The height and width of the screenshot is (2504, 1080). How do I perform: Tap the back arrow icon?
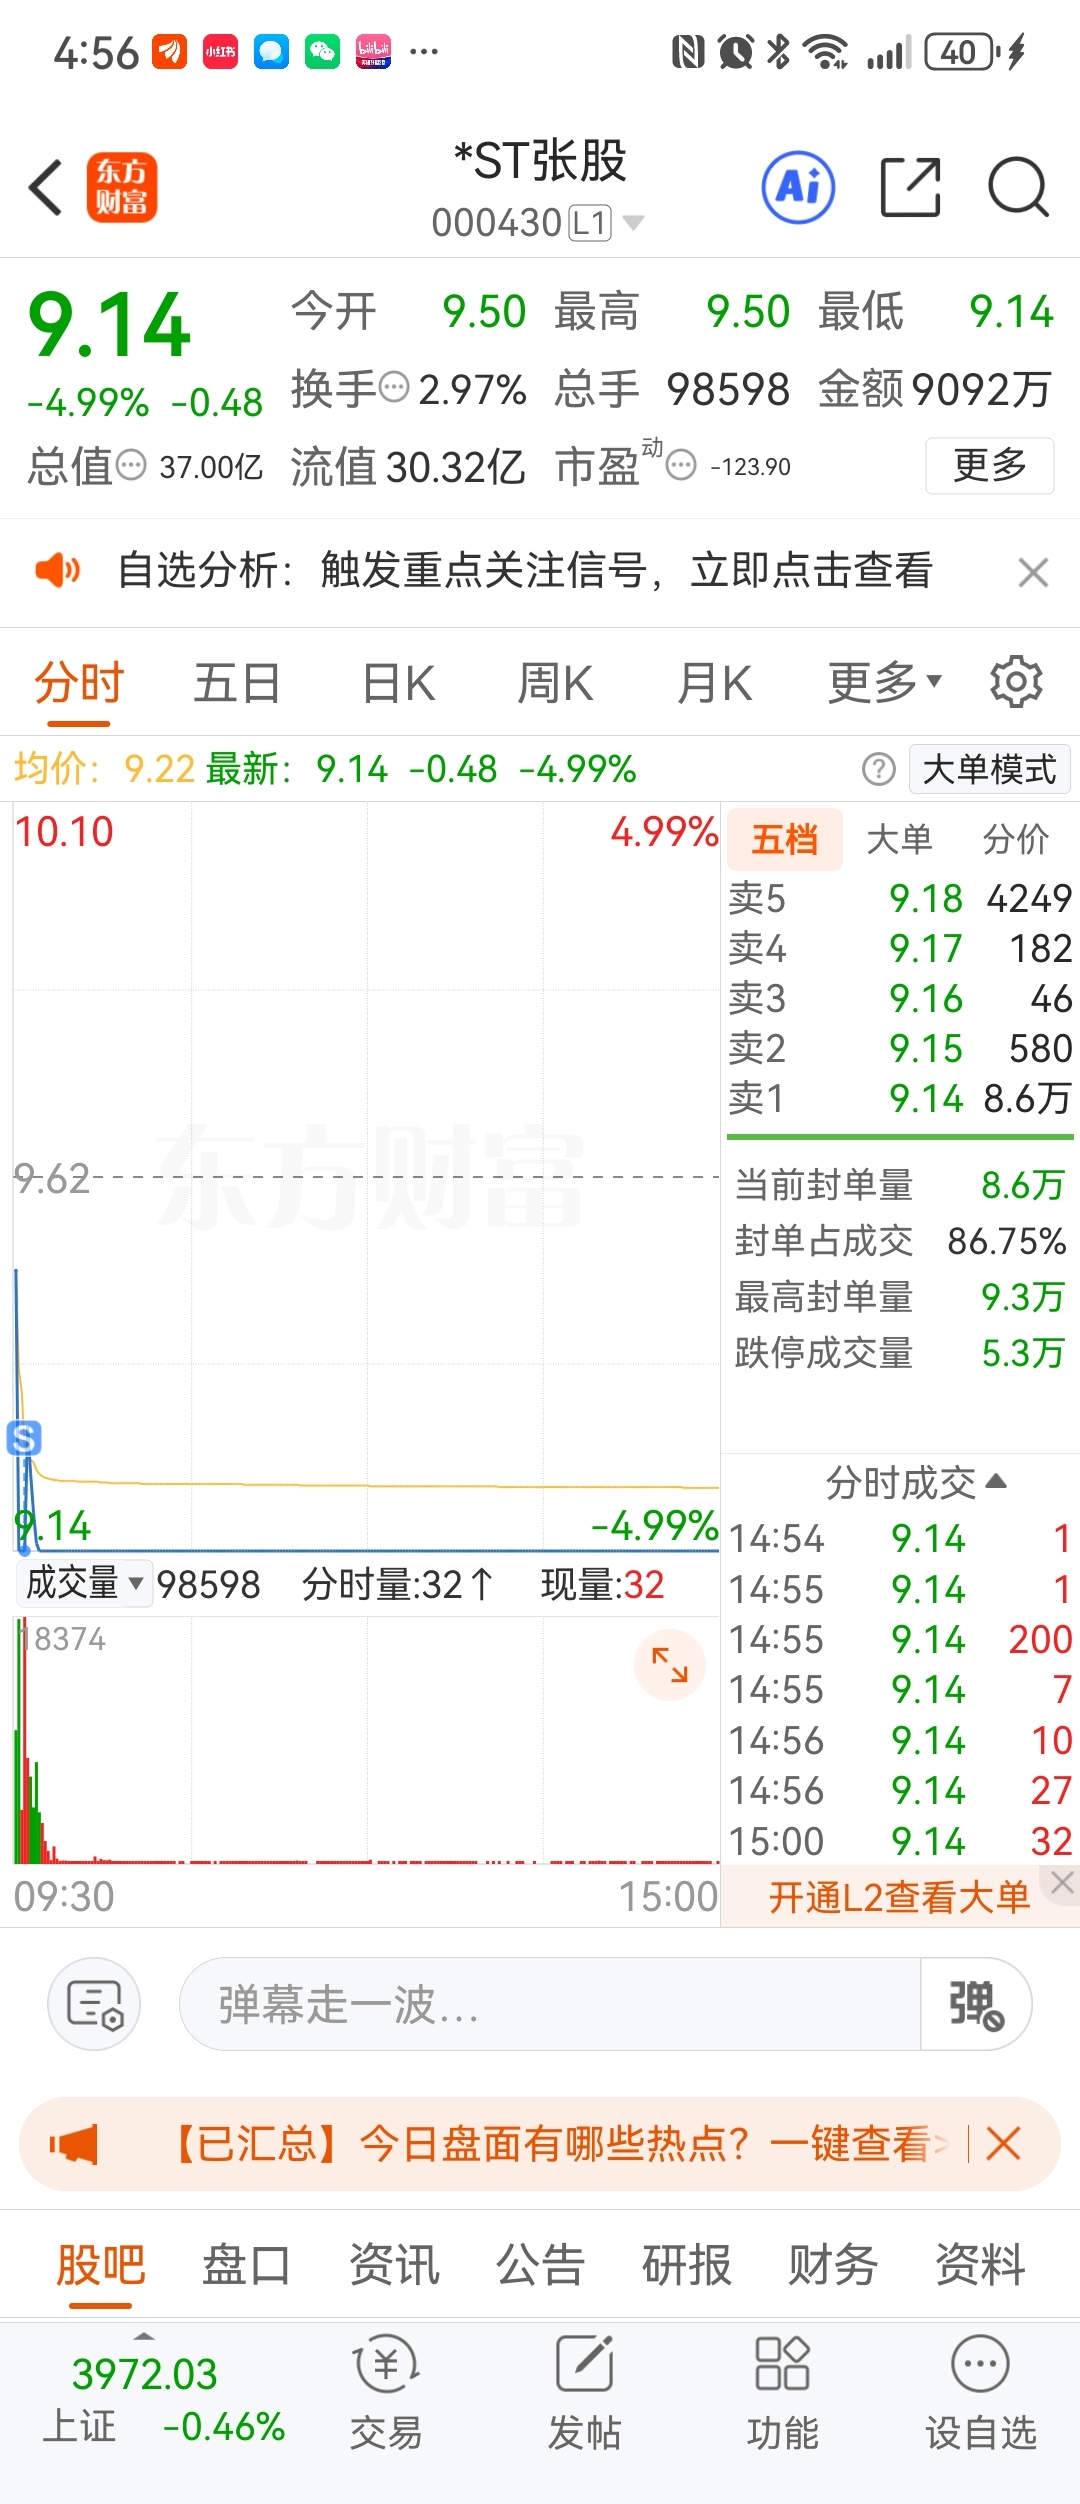click(46, 187)
